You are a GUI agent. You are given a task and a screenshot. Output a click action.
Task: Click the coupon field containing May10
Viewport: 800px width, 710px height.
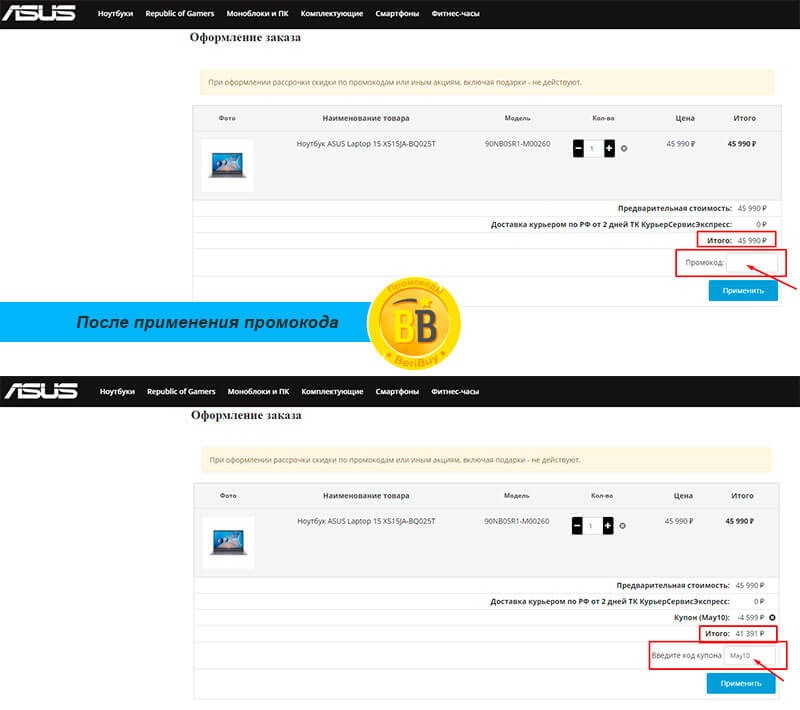[751, 655]
